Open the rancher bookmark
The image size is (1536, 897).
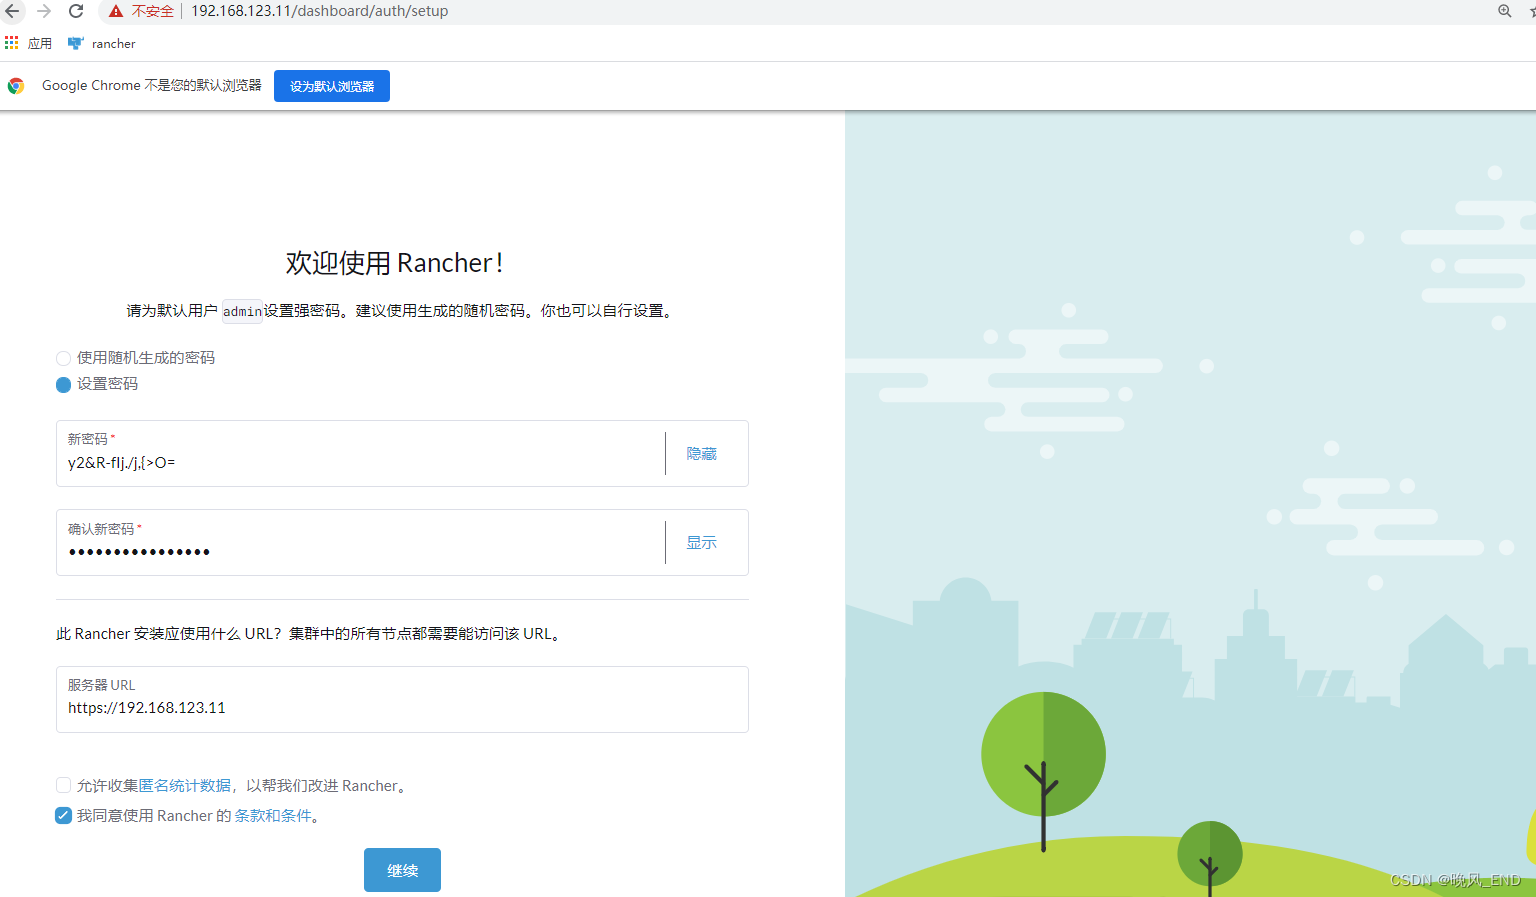point(102,43)
